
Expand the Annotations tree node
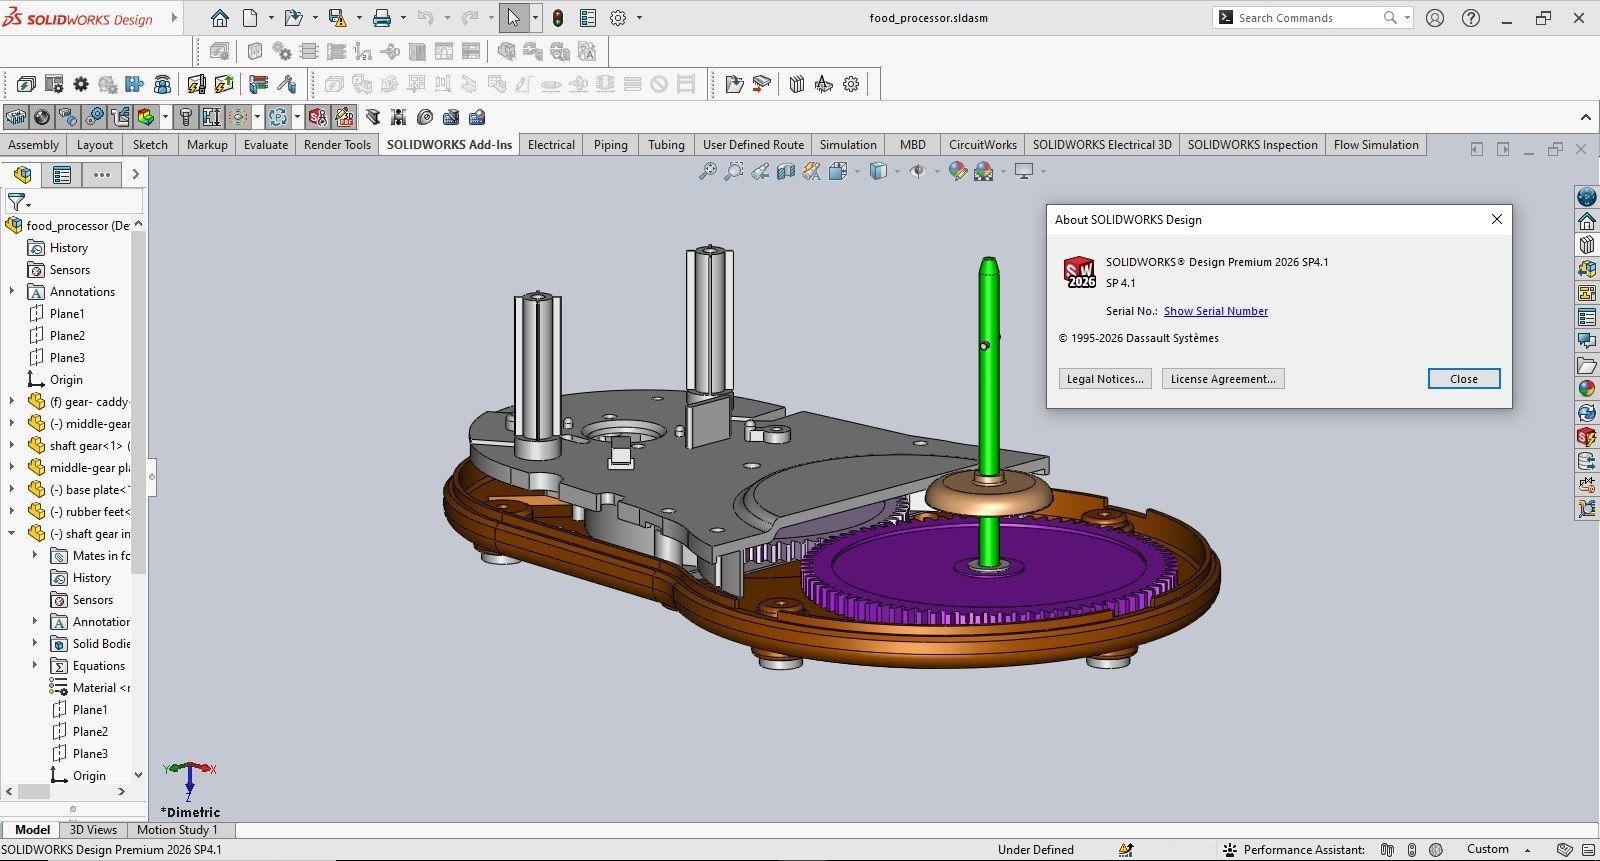click(x=12, y=291)
